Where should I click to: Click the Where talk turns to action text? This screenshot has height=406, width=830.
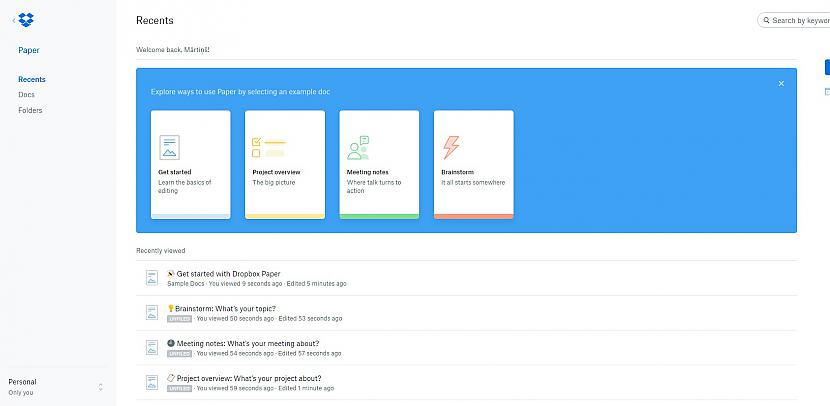[374, 186]
